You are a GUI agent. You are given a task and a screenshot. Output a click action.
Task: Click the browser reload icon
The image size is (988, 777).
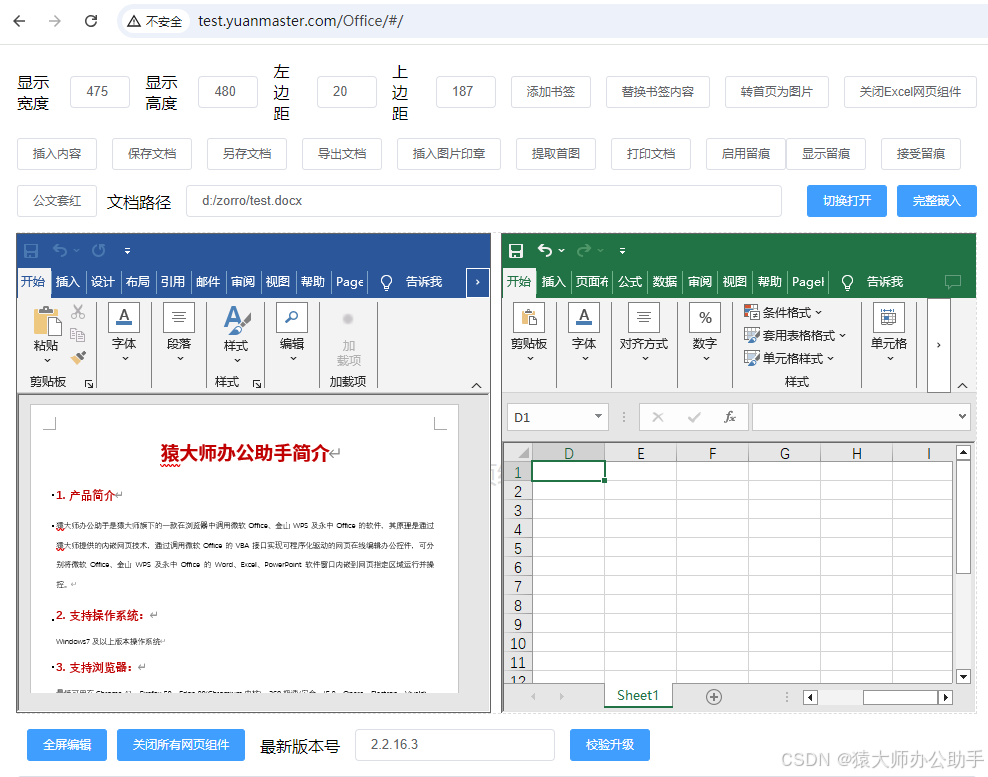[91, 21]
